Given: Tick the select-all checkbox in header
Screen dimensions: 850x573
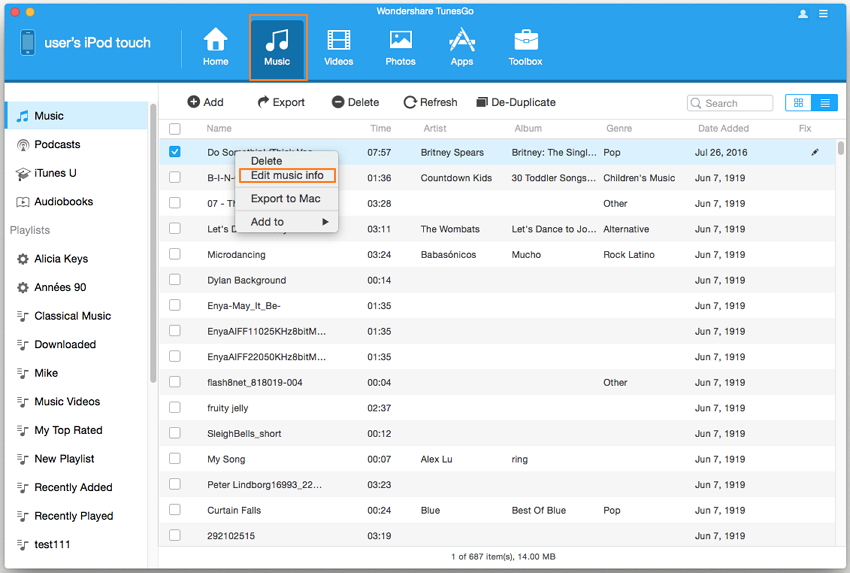Looking at the screenshot, I should click(x=175, y=129).
